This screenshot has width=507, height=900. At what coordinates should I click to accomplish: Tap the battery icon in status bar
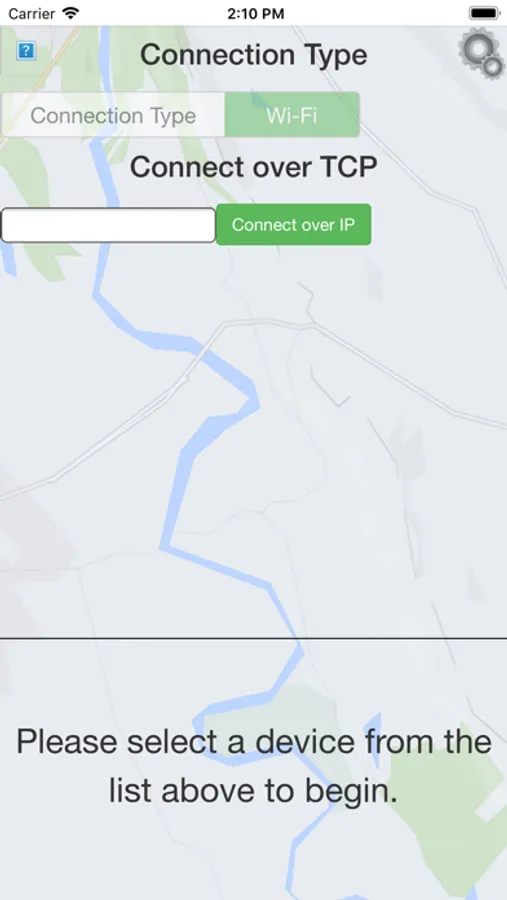(x=483, y=13)
